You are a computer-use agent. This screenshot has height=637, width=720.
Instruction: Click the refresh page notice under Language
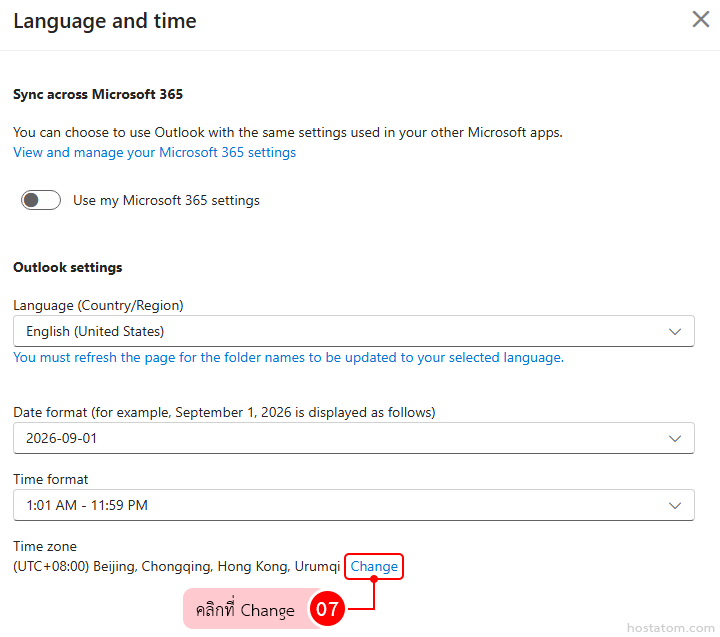tap(288, 357)
